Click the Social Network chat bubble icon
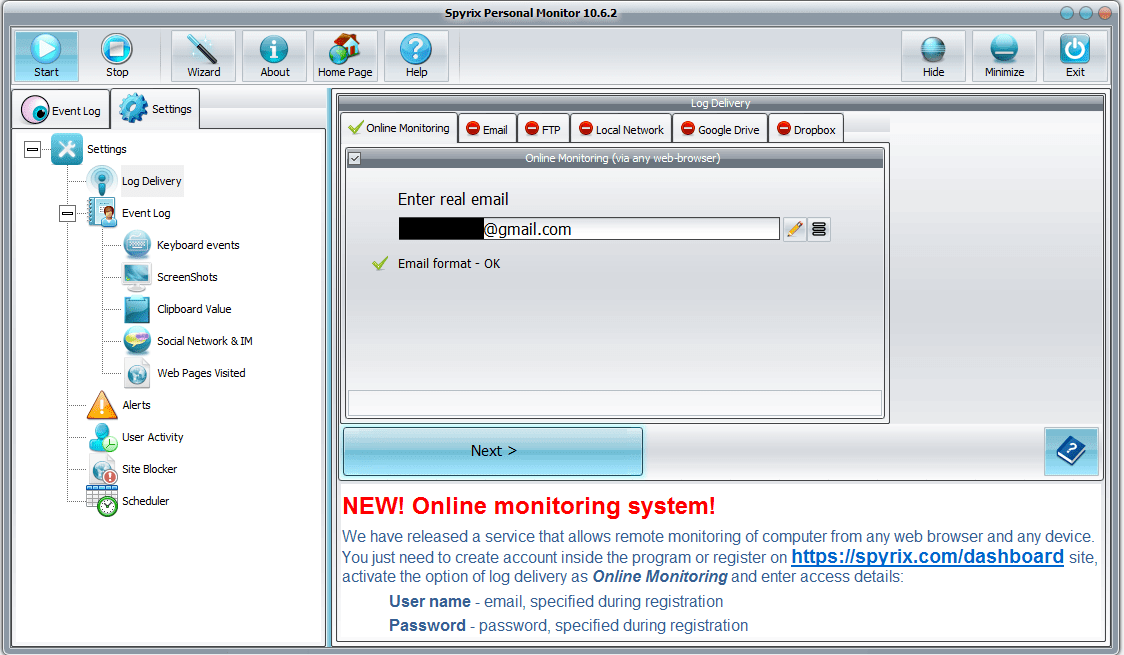The height and width of the screenshot is (655, 1124). click(137, 341)
